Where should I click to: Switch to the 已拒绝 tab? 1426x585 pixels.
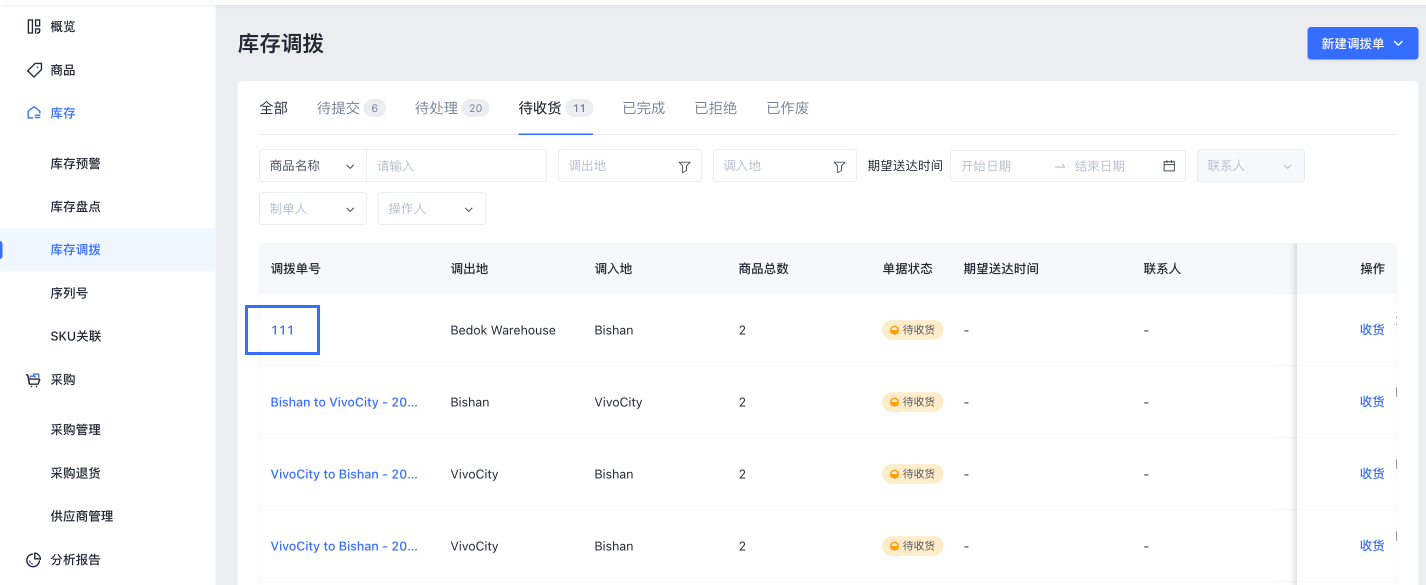pyautogui.click(x=716, y=108)
